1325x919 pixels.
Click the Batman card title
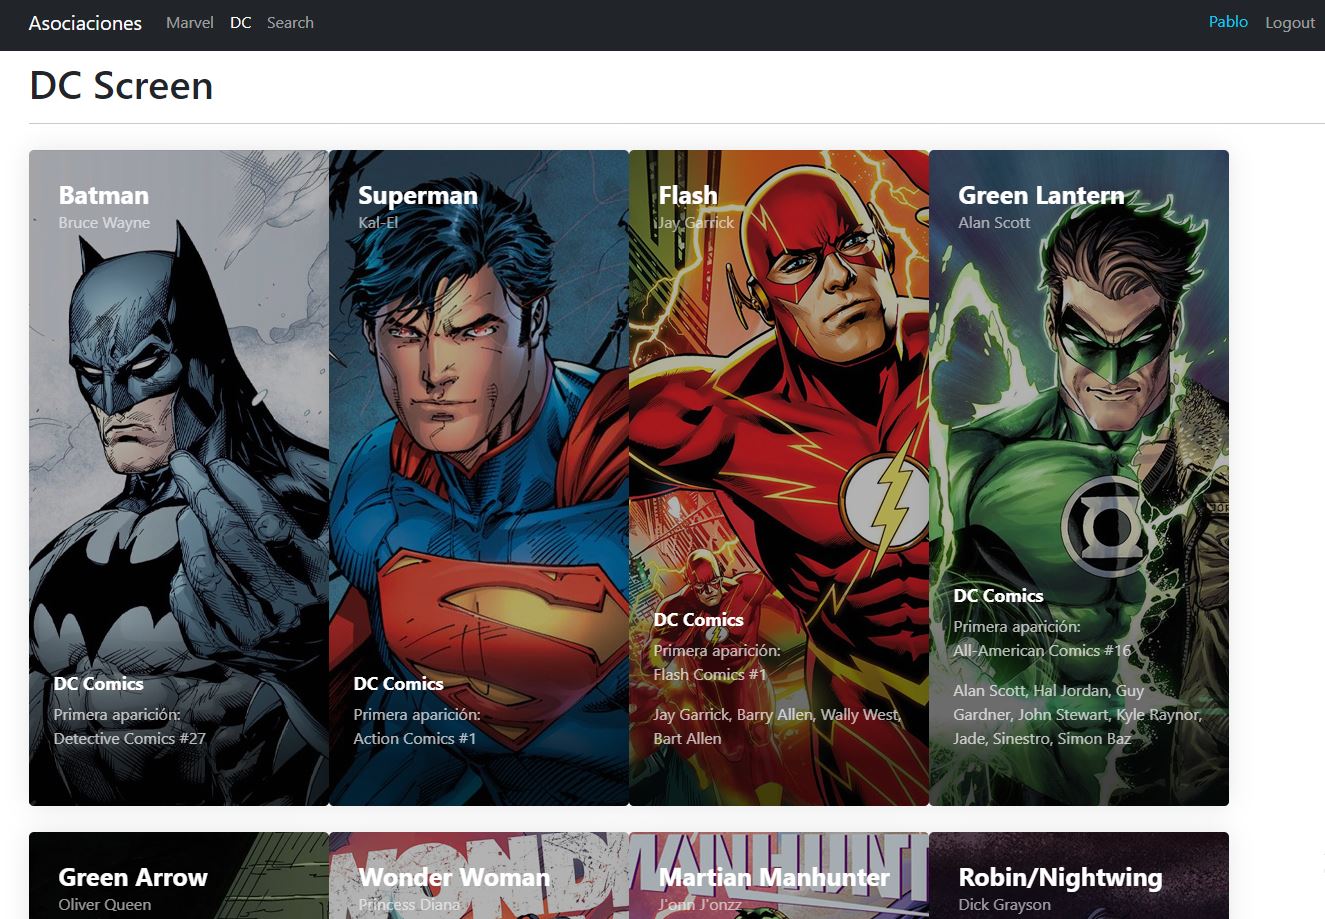(x=103, y=195)
